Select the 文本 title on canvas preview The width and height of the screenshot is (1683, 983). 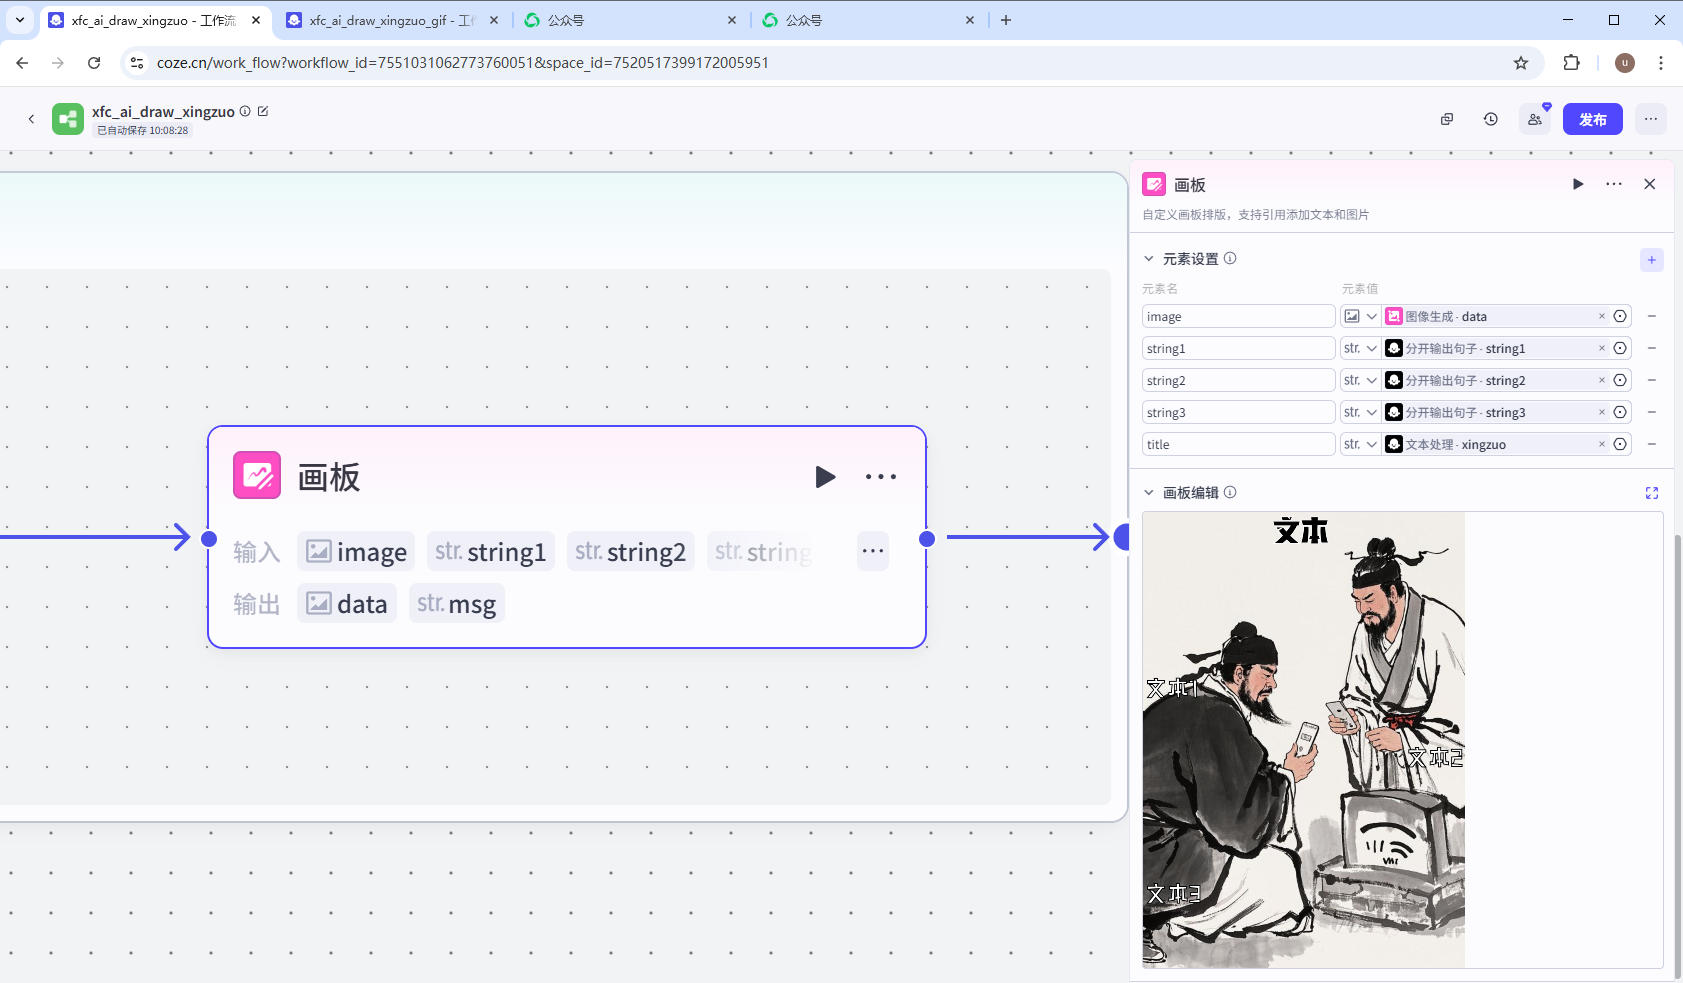coord(1301,531)
